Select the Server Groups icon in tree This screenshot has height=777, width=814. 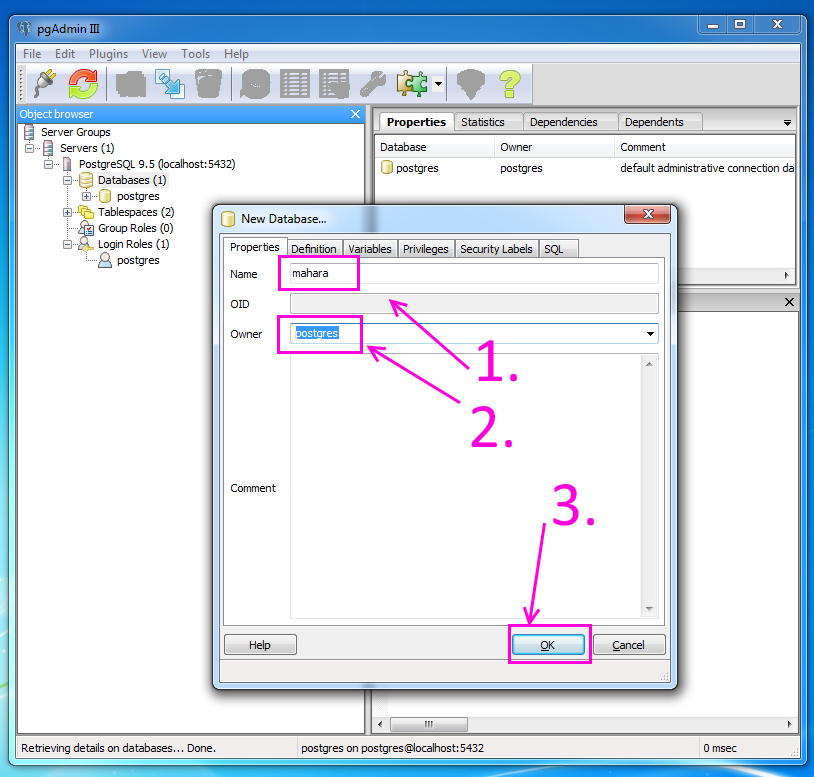[x=29, y=132]
